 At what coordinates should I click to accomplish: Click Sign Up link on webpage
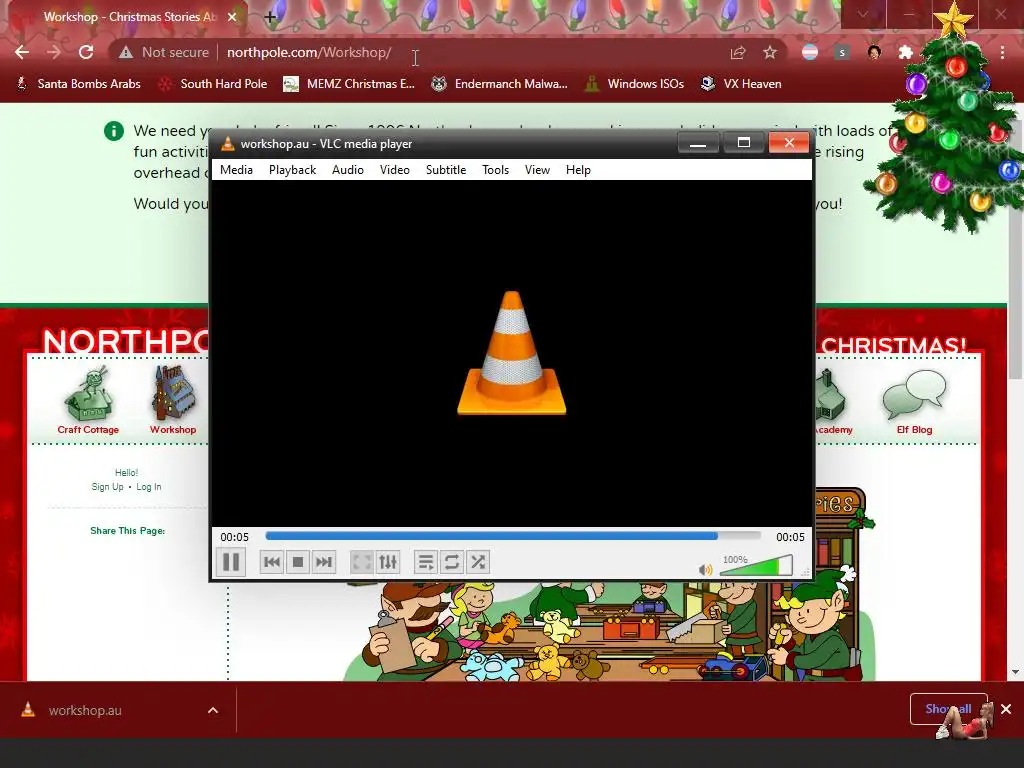pos(107,487)
